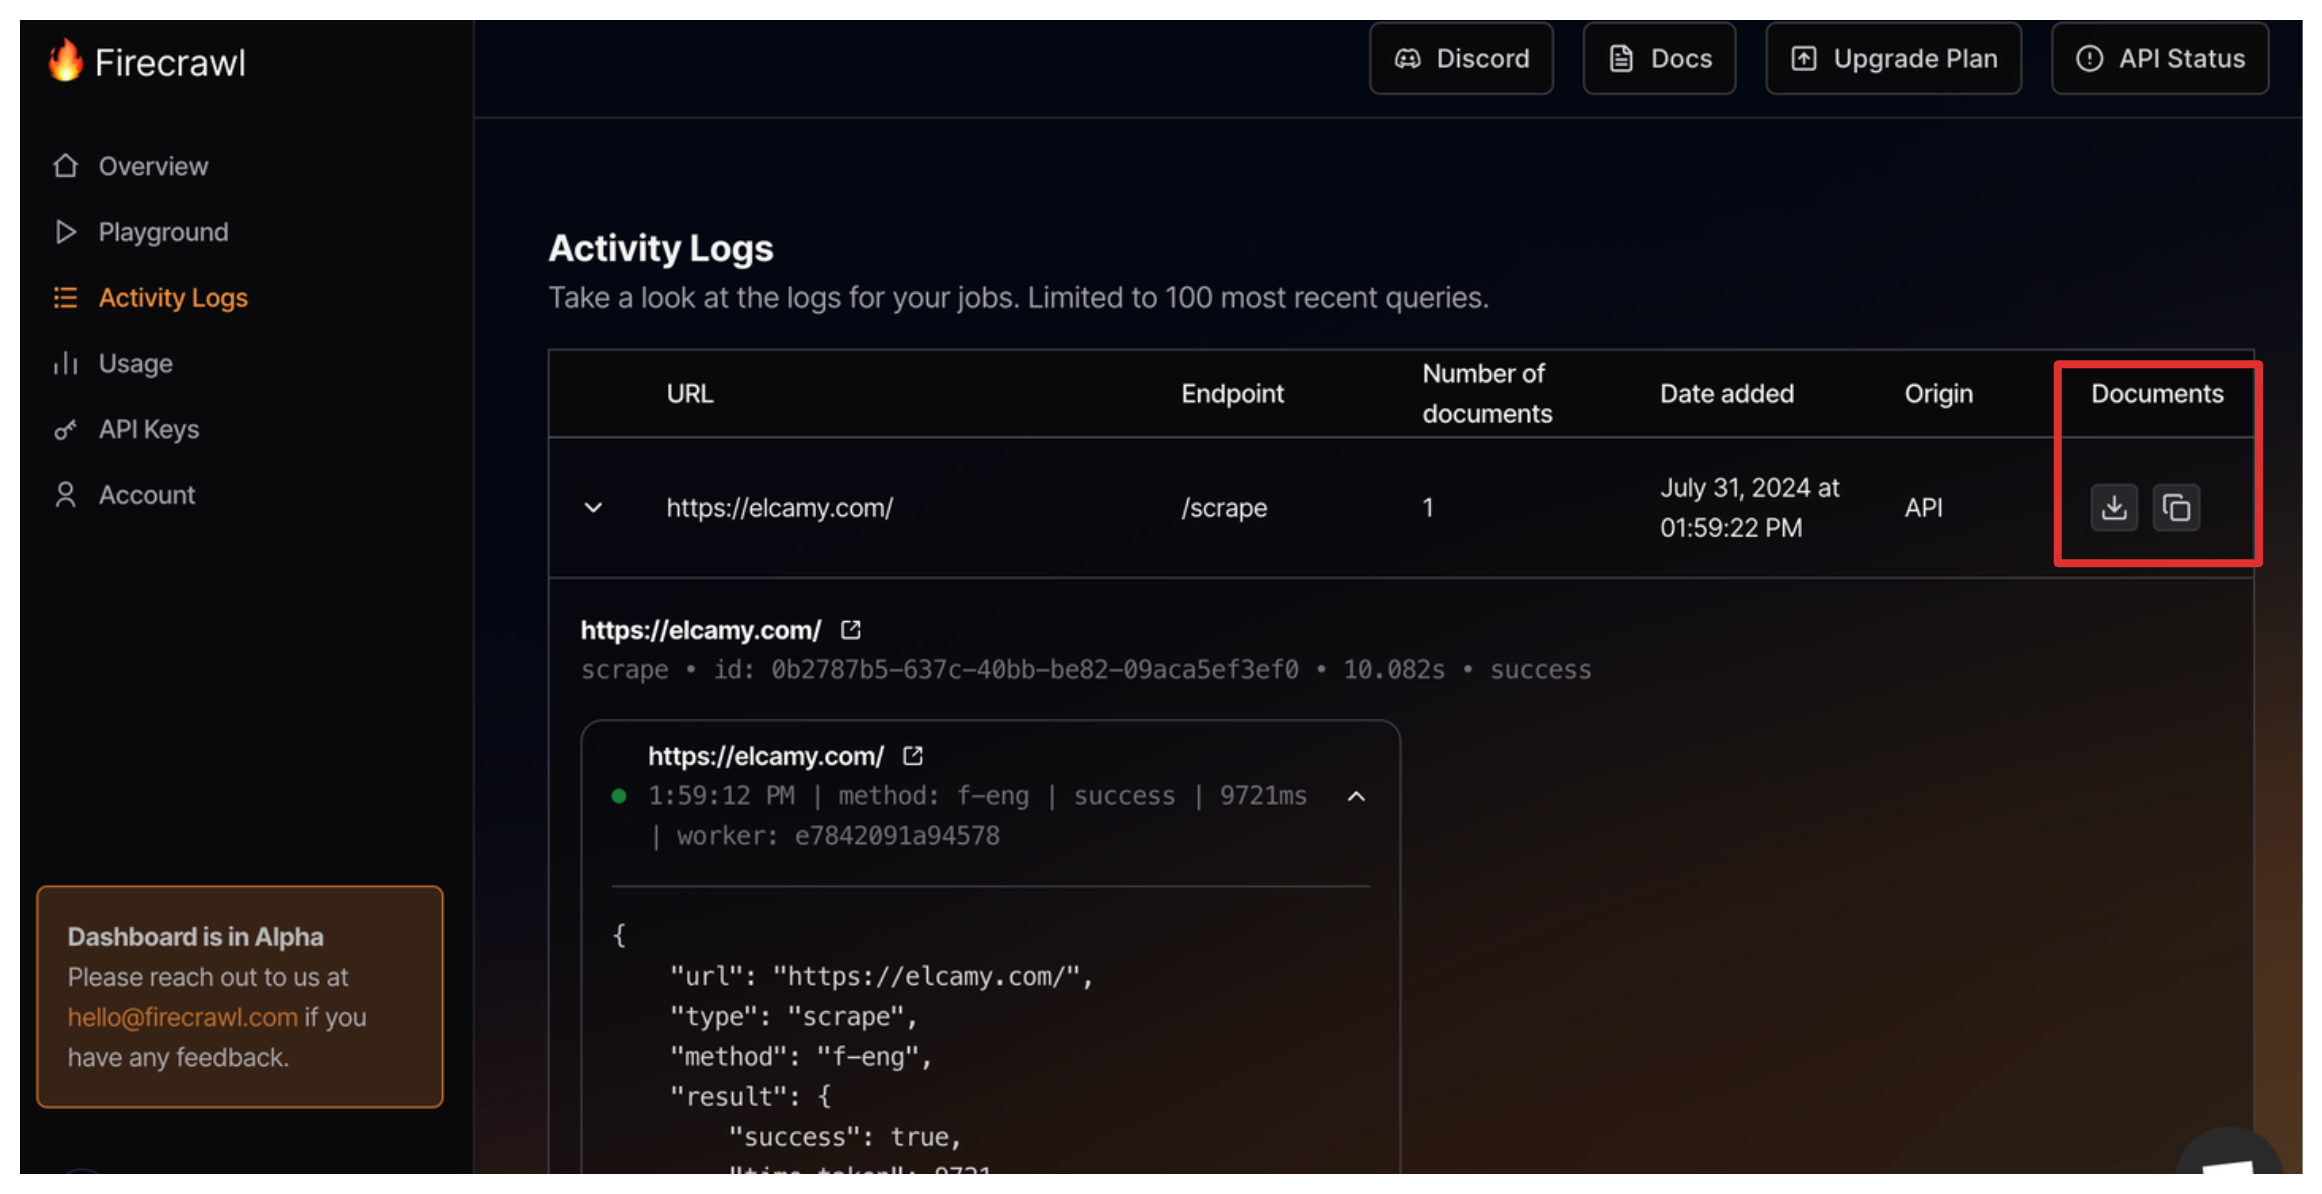The image size is (2322, 1194).
Task: Navigate to API Keys
Action: (x=148, y=429)
